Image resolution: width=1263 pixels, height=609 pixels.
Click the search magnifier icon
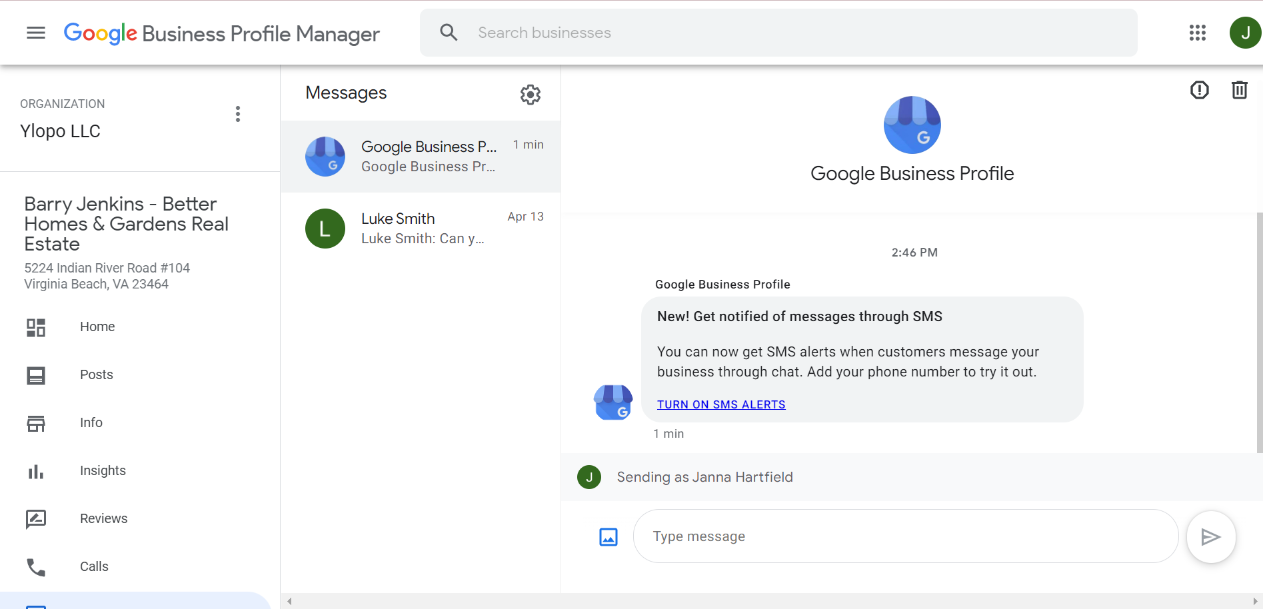pyautogui.click(x=449, y=33)
